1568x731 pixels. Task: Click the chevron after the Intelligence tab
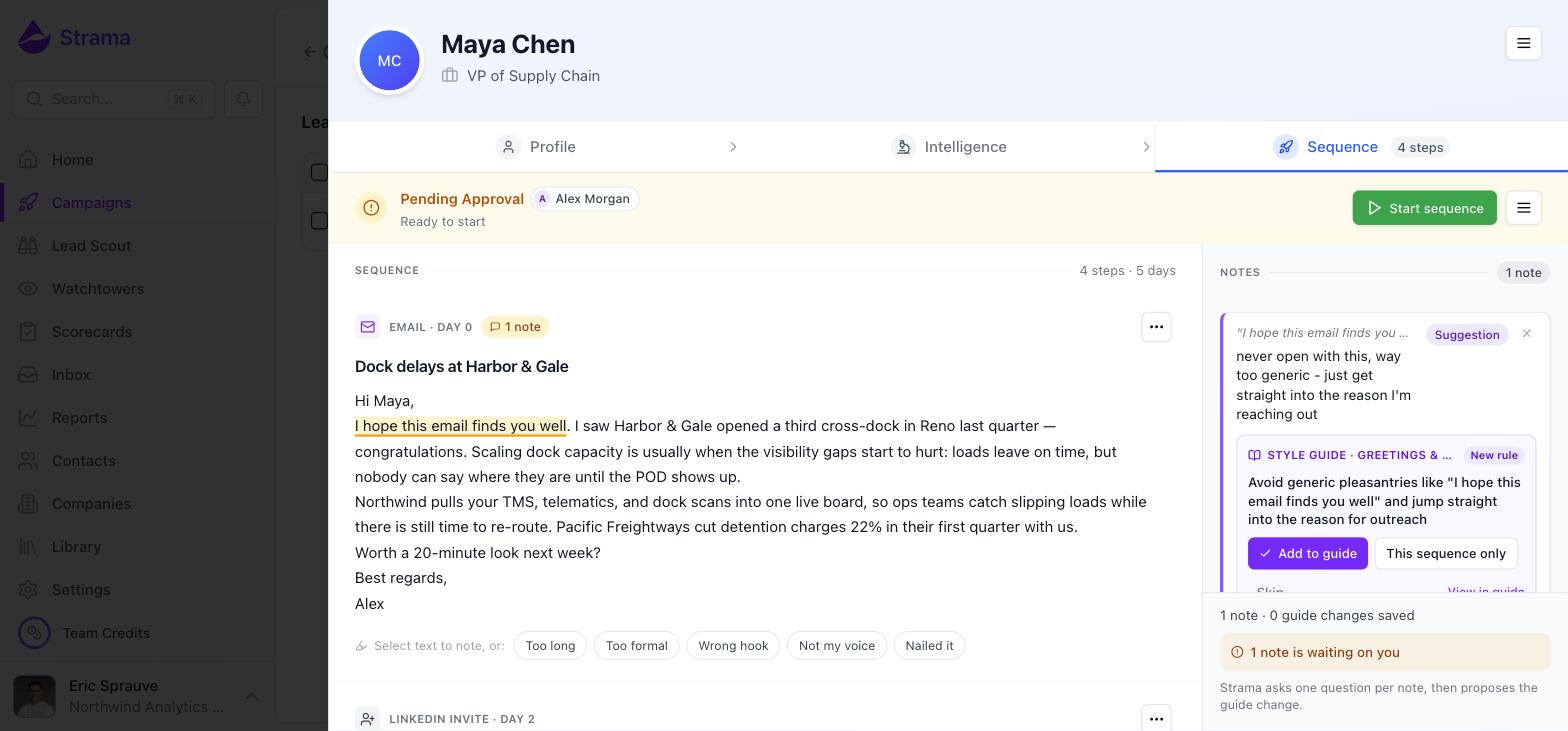pos(1145,147)
